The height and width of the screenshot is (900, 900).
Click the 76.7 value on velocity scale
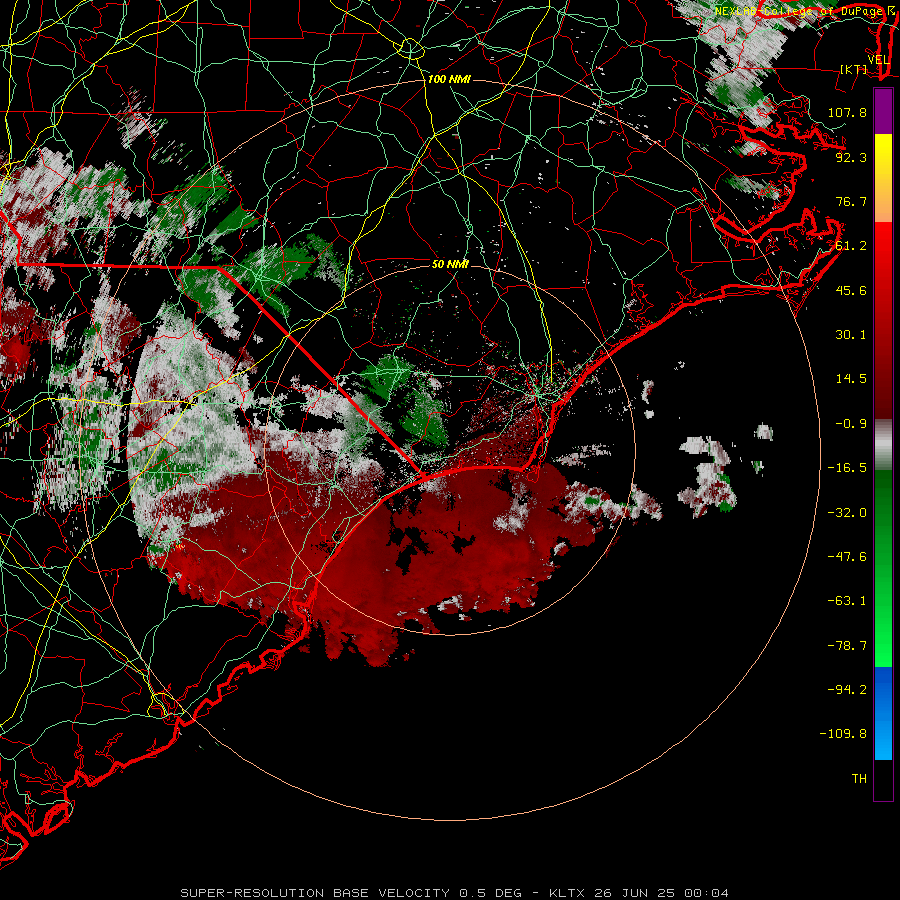point(851,201)
